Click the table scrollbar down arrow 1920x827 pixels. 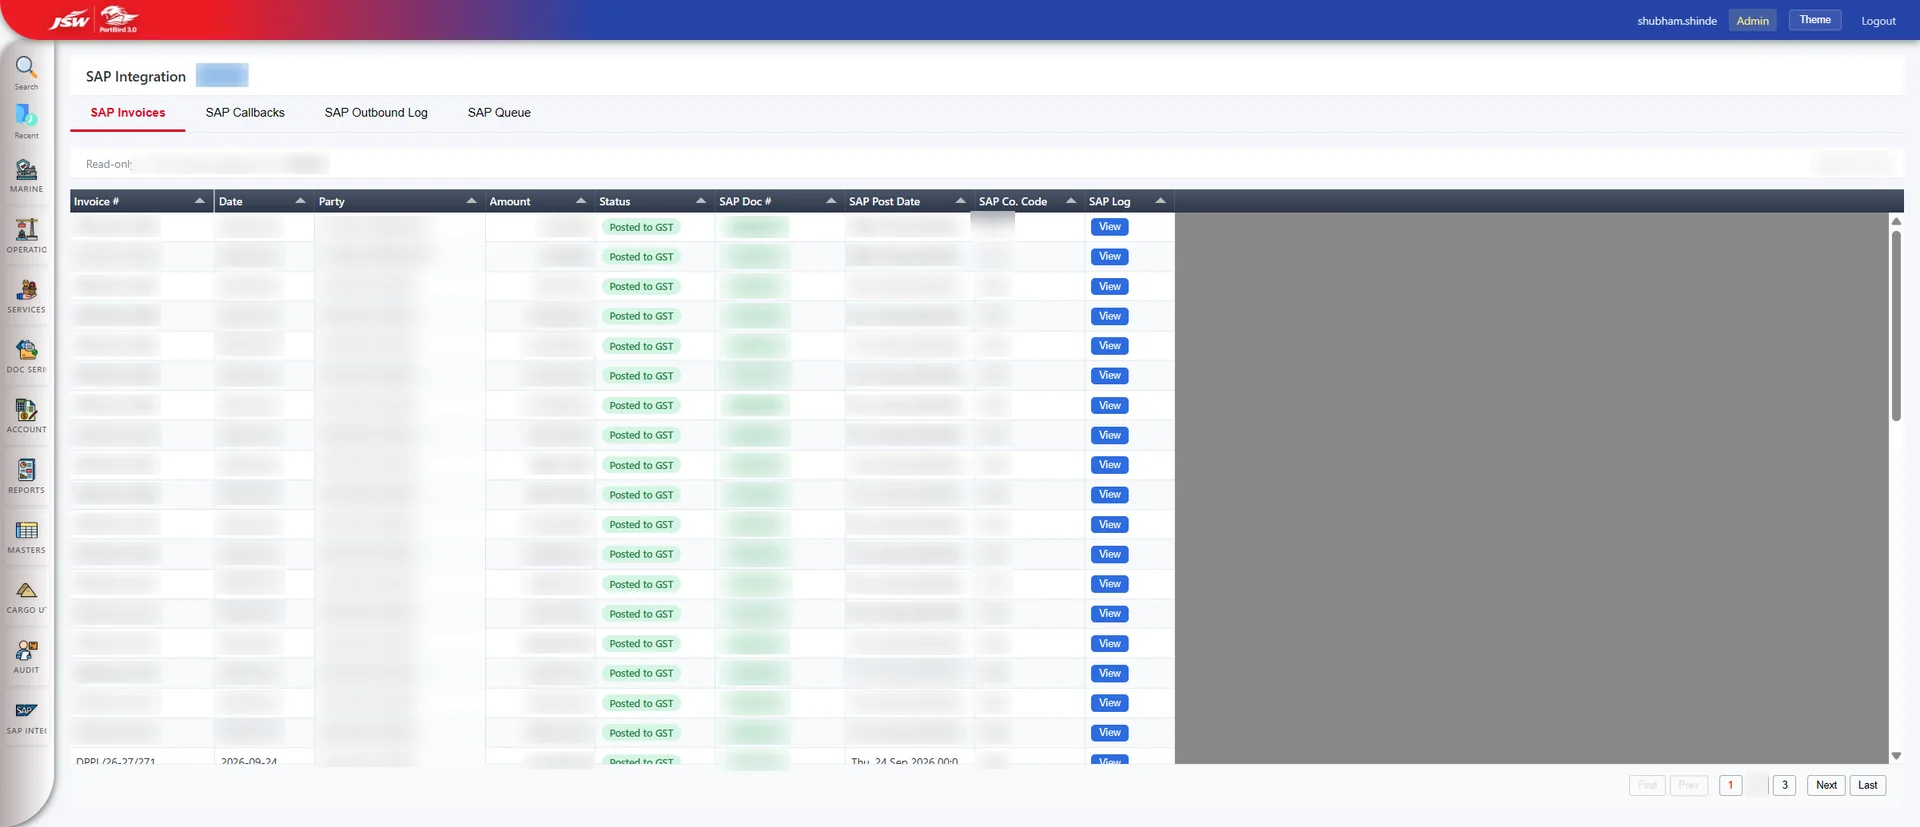coord(1896,756)
